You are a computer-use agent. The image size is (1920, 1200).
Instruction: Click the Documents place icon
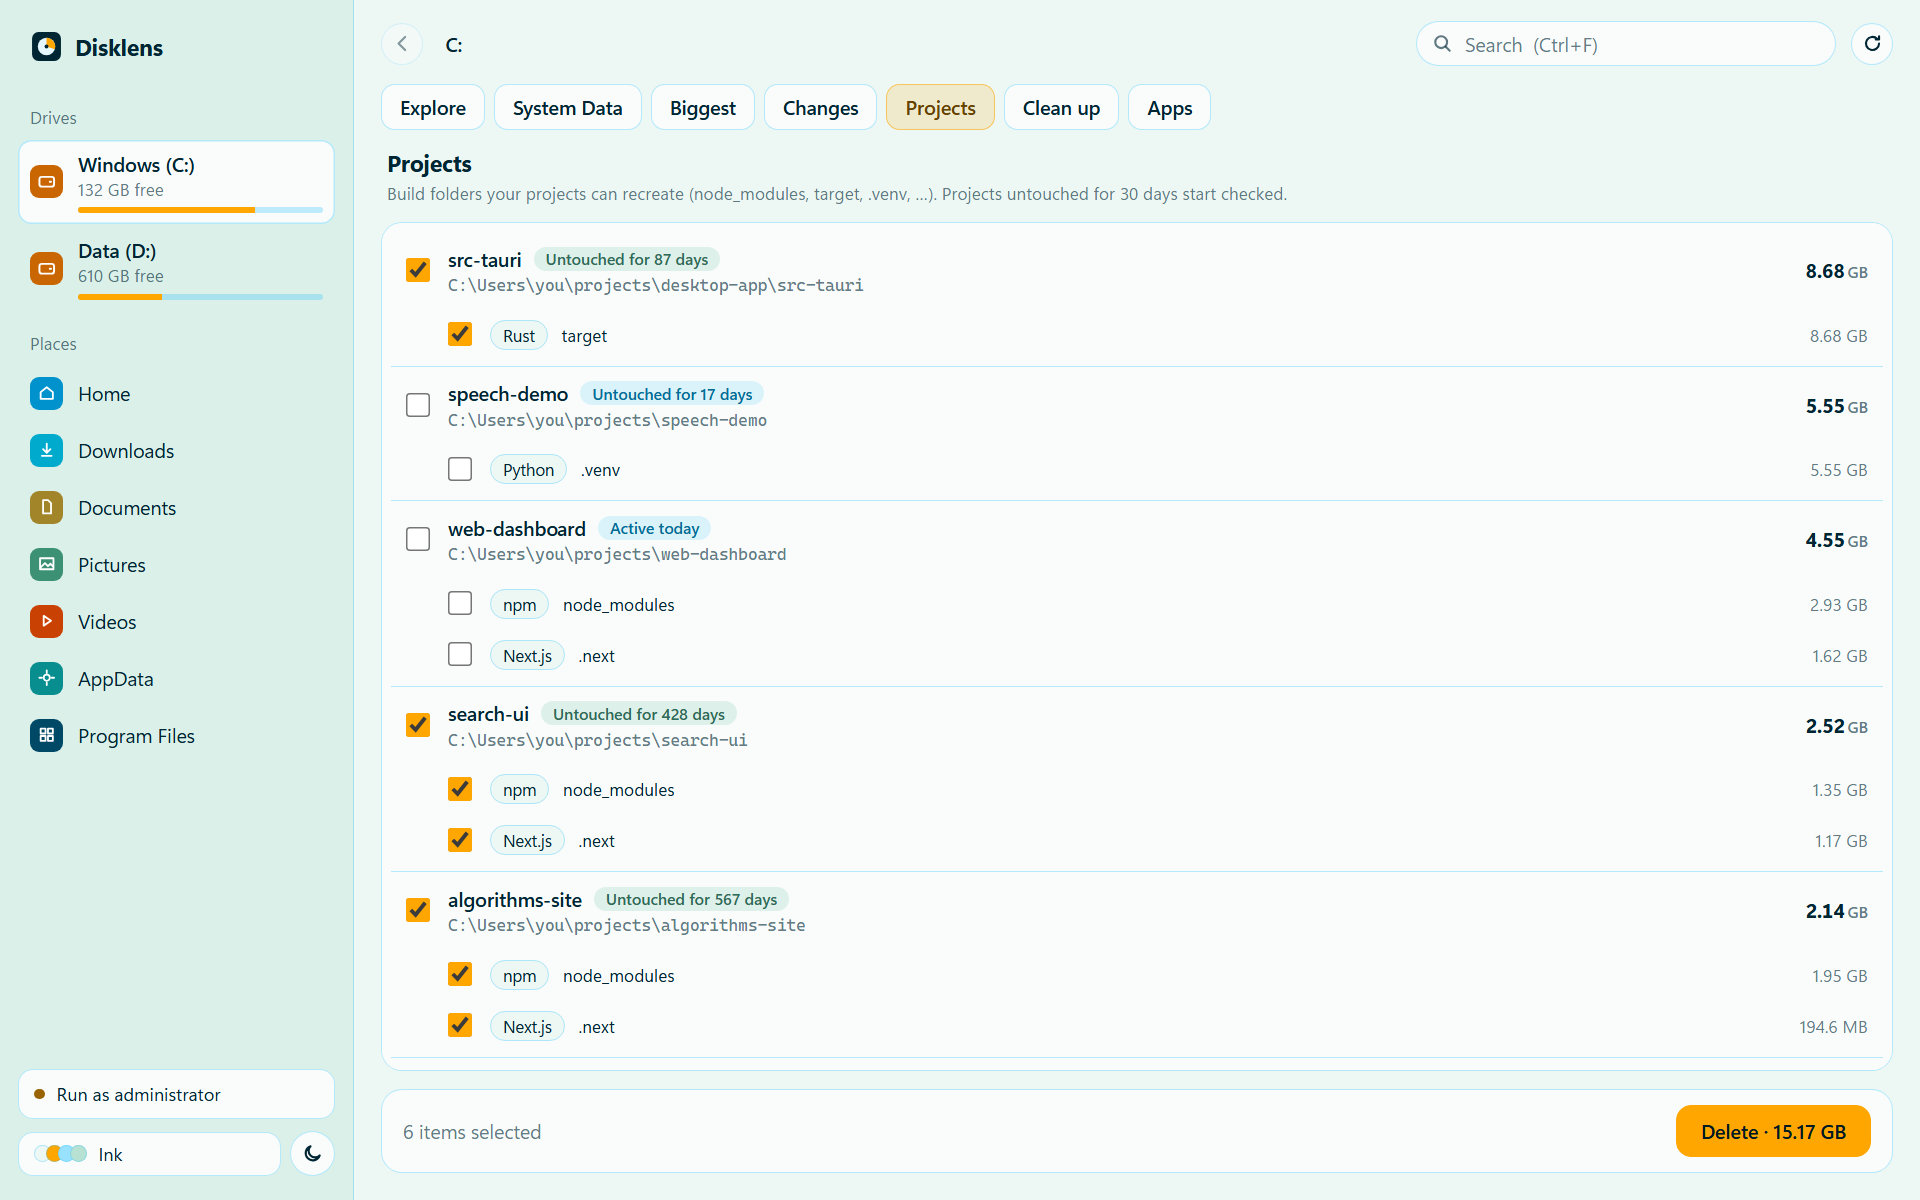[46, 507]
